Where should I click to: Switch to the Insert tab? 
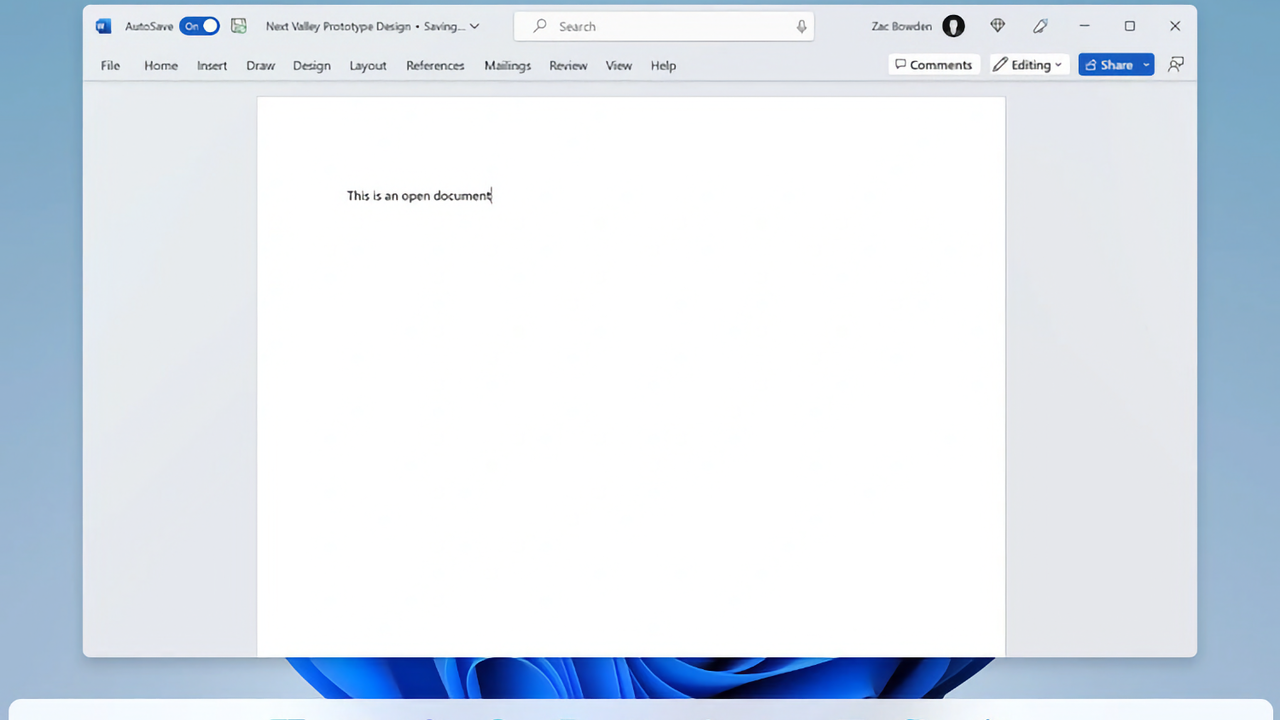pos(212,66)
